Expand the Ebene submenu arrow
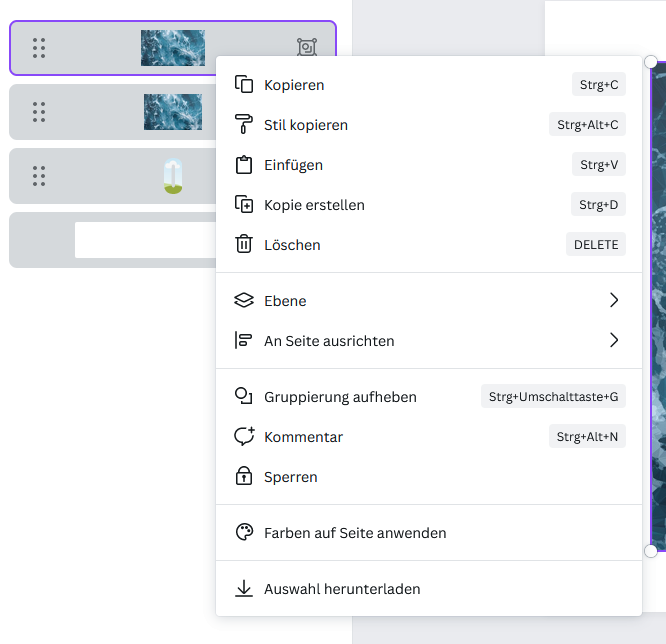This screenshot has width=666, height=644. (614, 301)
